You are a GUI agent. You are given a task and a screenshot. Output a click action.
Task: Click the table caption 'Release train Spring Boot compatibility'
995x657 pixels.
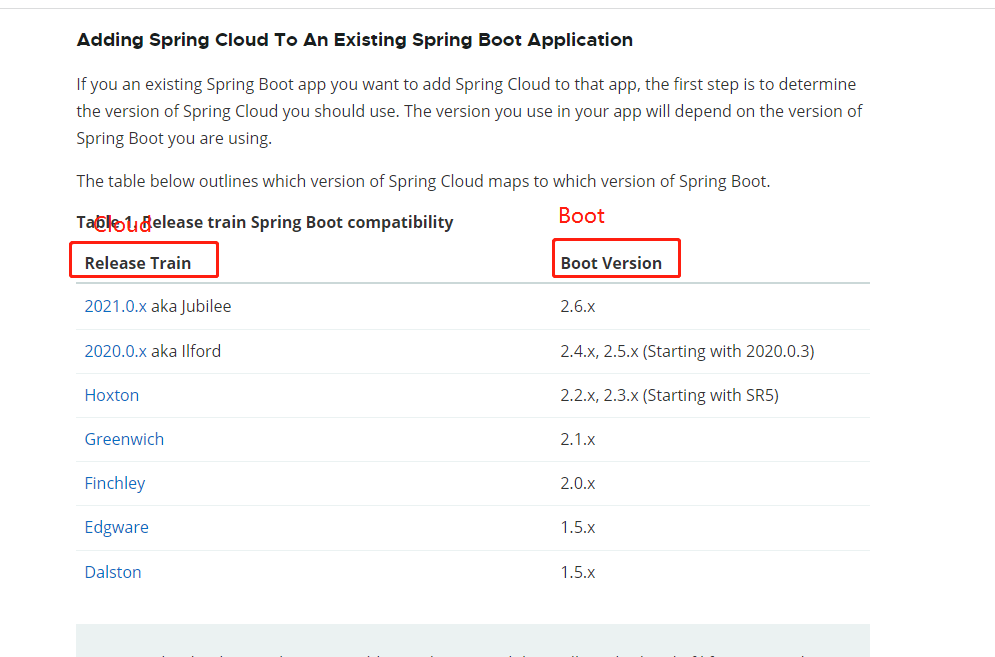pos(298,222)
